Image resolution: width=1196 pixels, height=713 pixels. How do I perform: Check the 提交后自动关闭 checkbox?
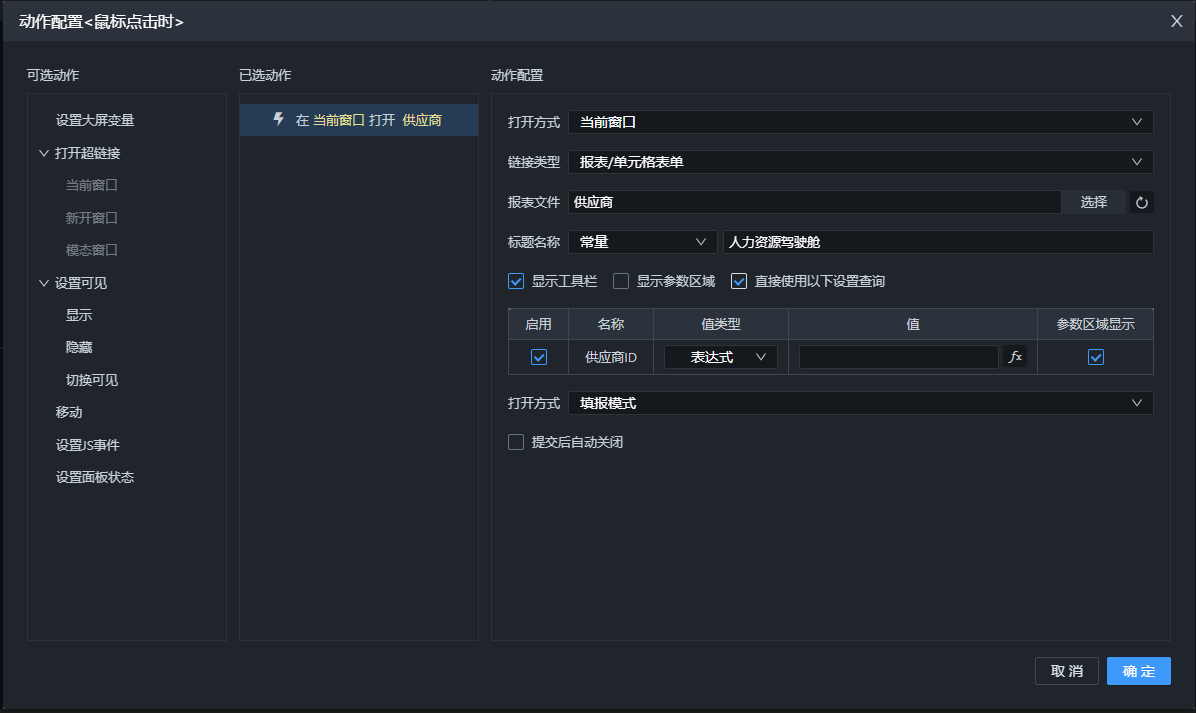tap(516, 442)
